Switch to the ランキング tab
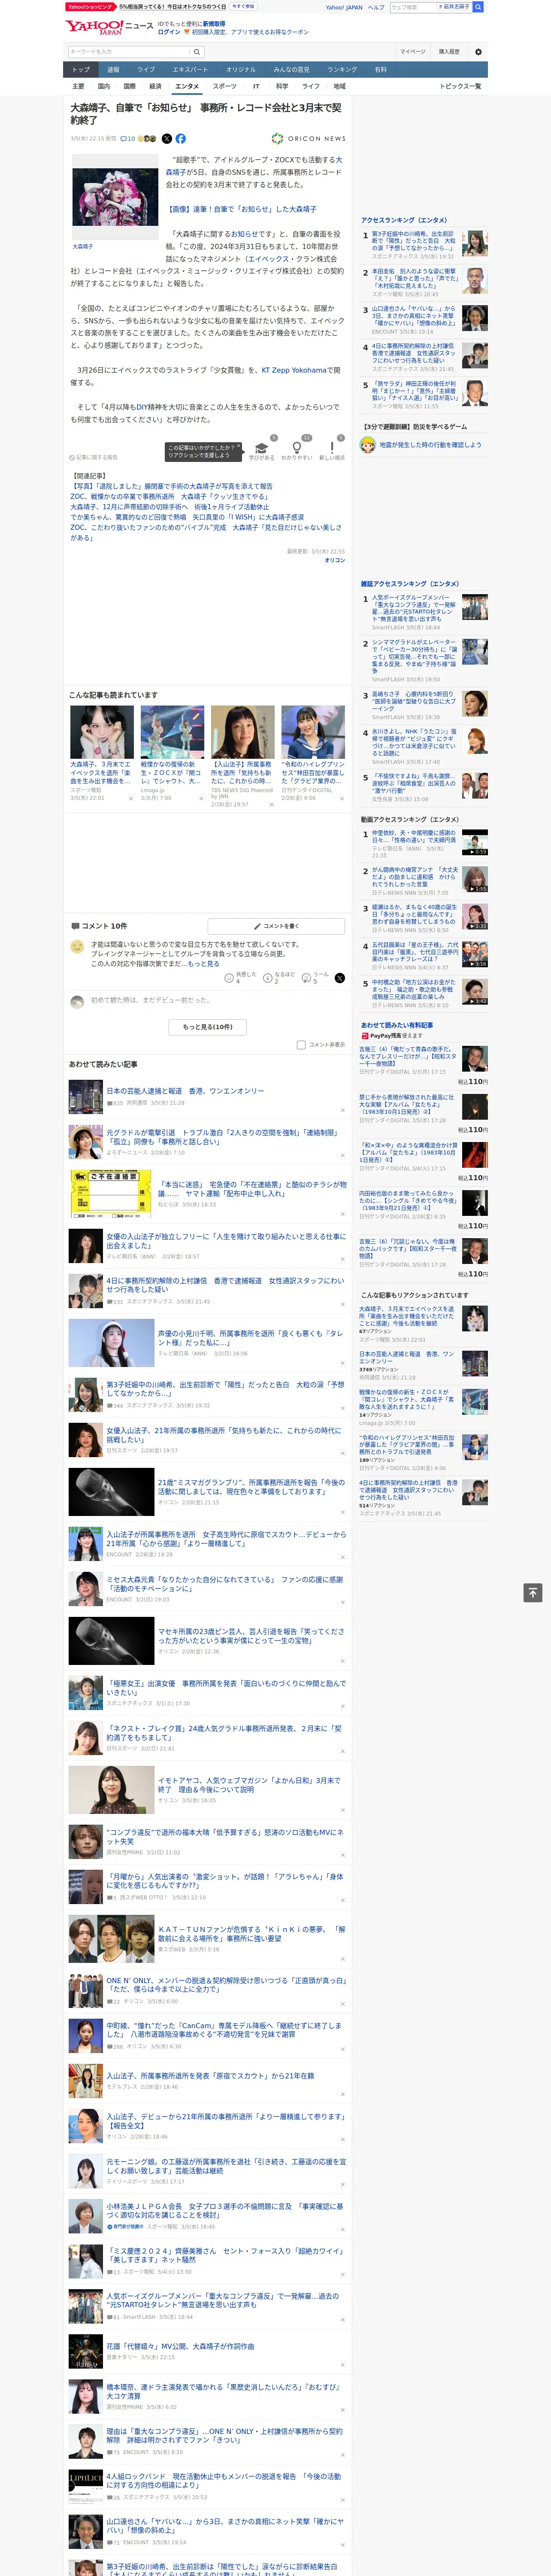551x2576 pixels. pyautogui.click(x=342, y=70)
